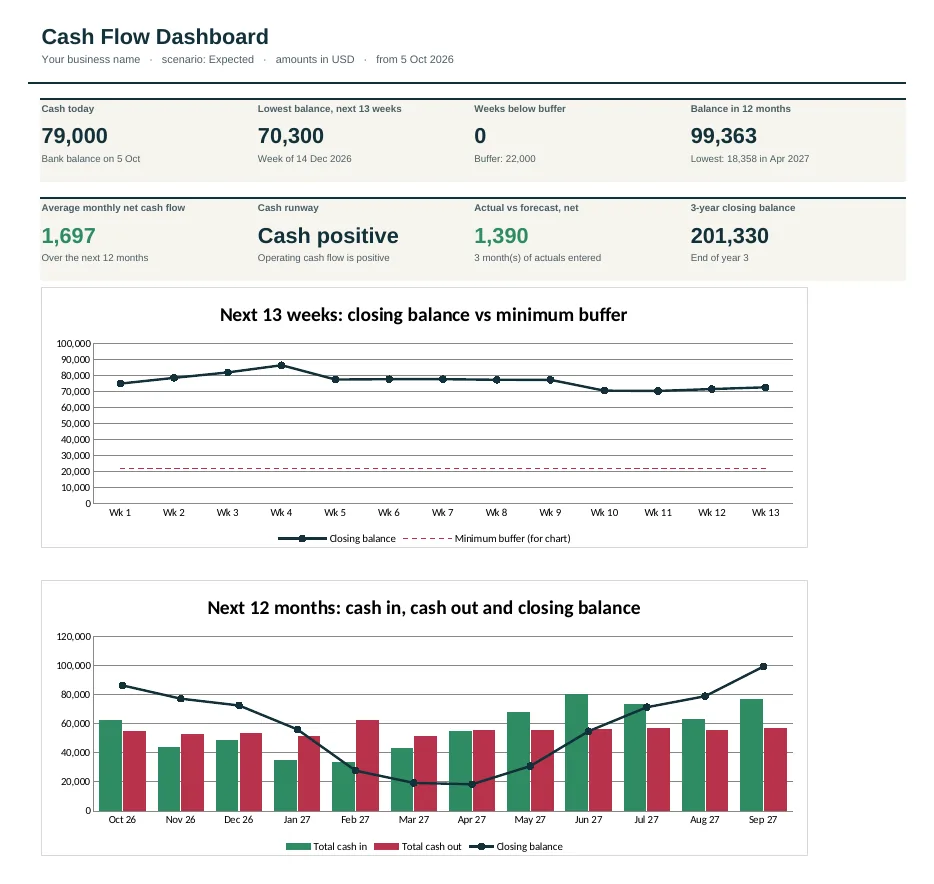Select average monthly net cash flow 1,697
Viewport: 934px width, 884px height.
click(69, 236)
